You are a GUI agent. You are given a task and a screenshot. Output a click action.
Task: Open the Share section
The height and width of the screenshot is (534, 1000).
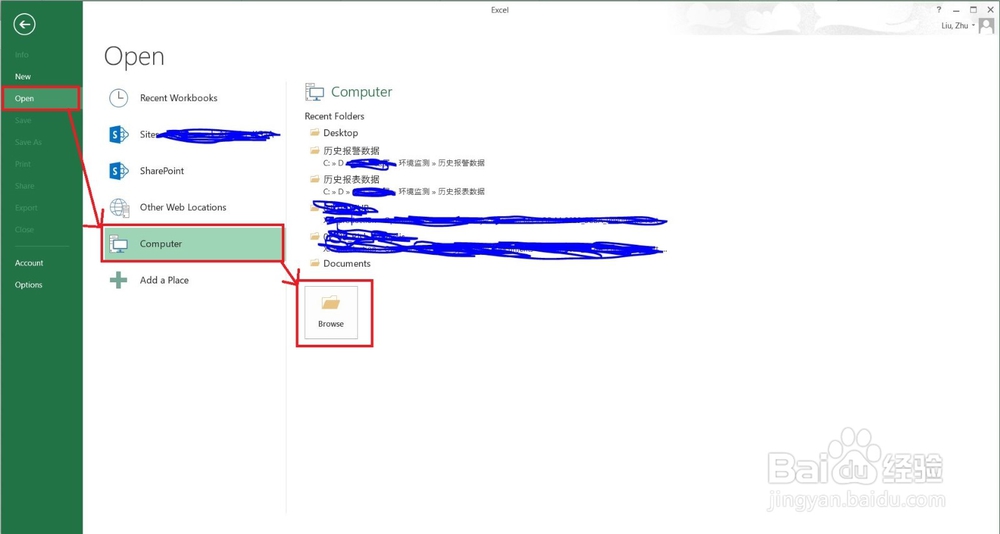[x=24, y=186]
